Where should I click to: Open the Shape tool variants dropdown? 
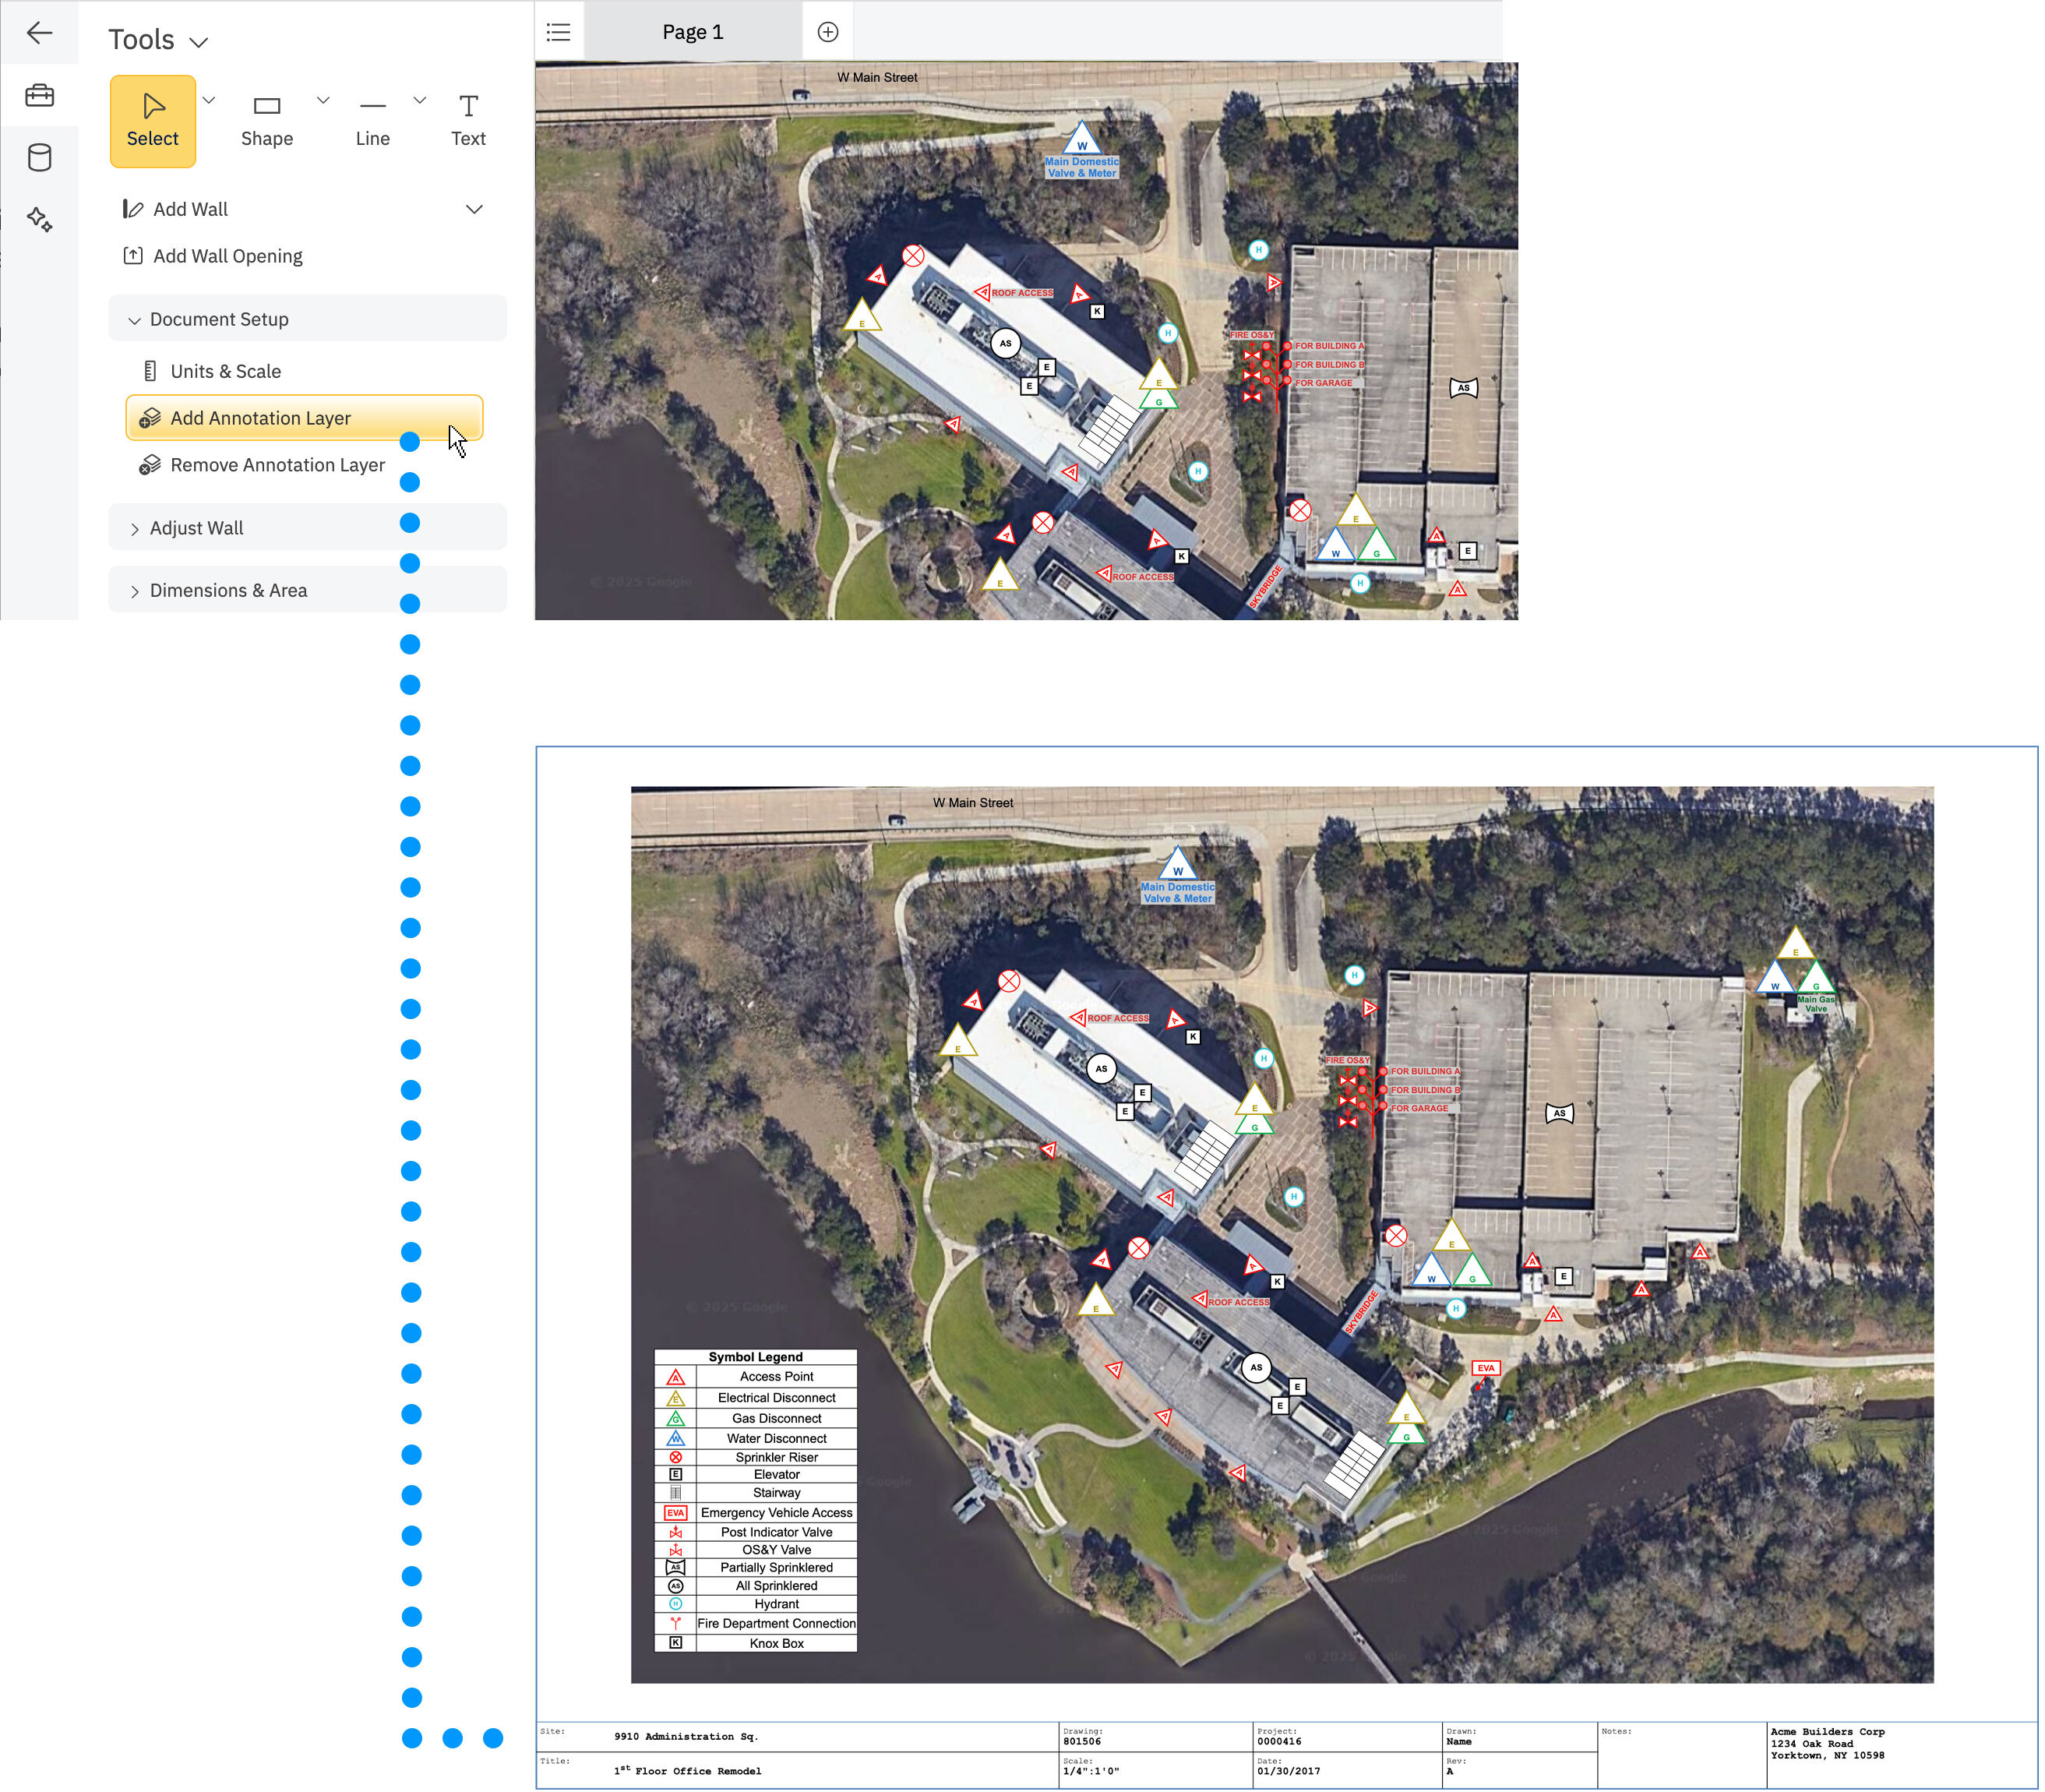(322, 100)
